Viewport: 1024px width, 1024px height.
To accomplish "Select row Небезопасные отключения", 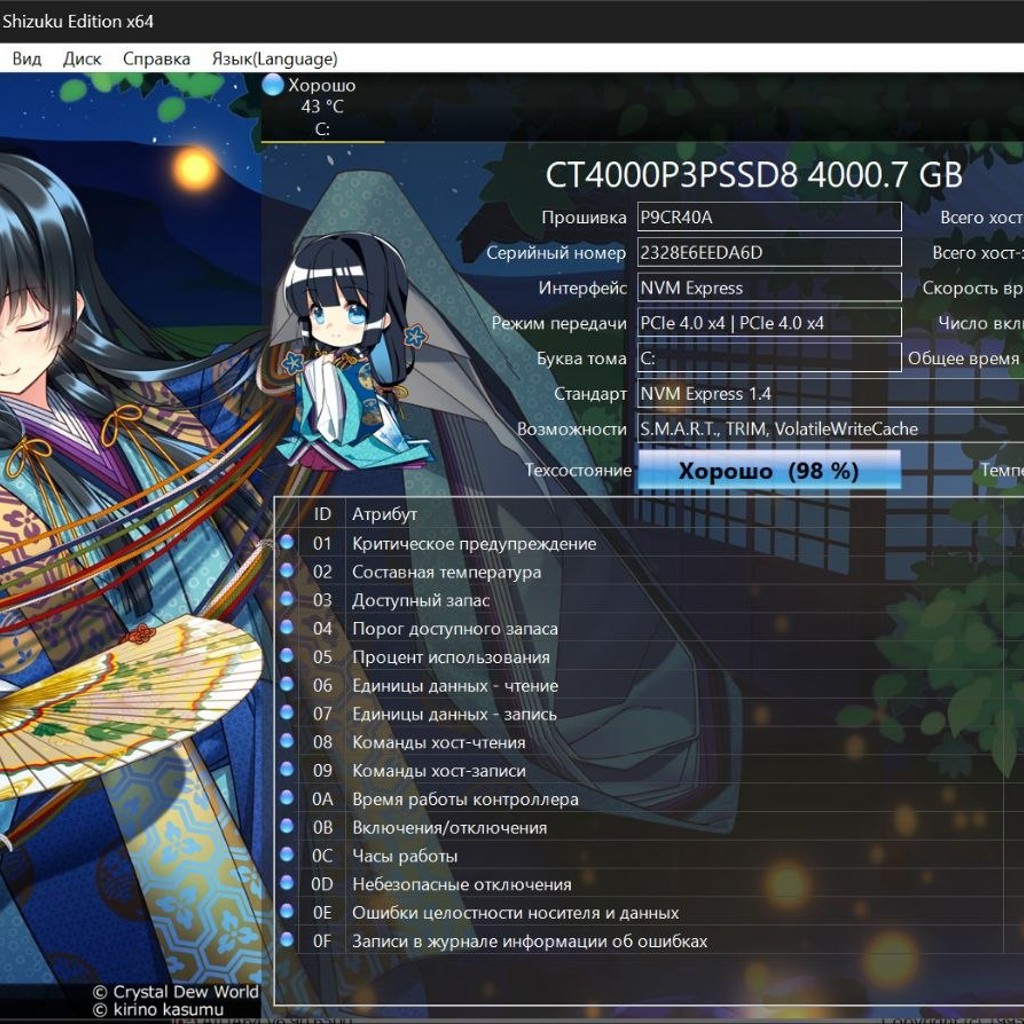I will pyautogui.click(x=649, y=884).
